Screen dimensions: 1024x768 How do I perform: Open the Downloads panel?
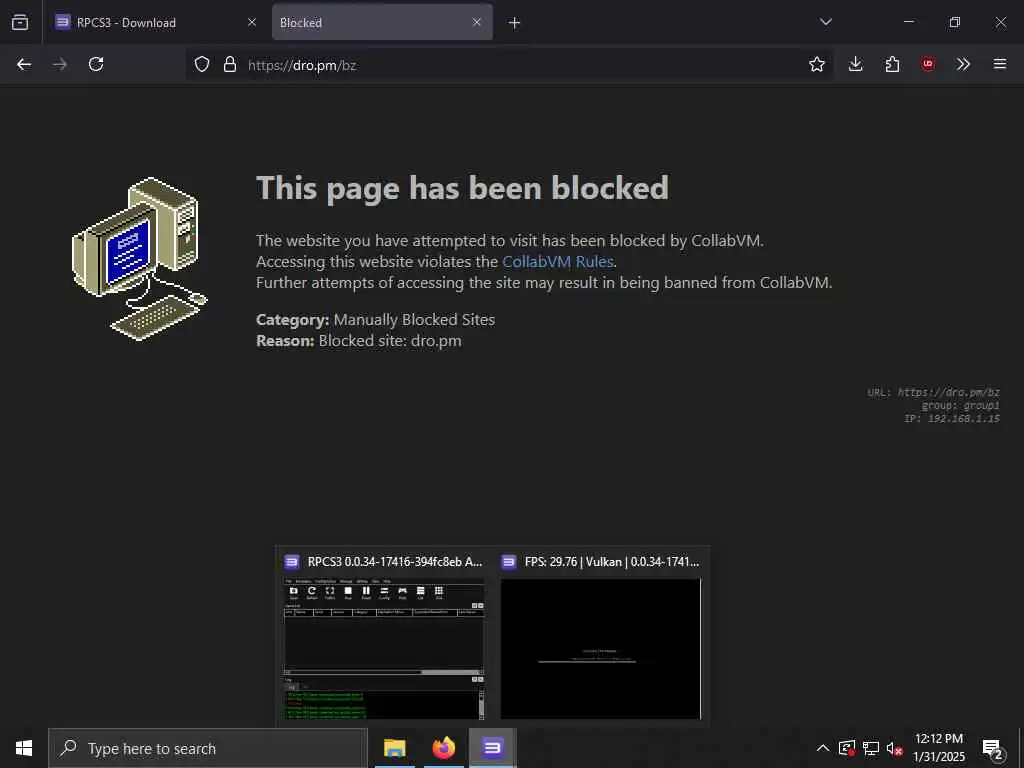856,64
